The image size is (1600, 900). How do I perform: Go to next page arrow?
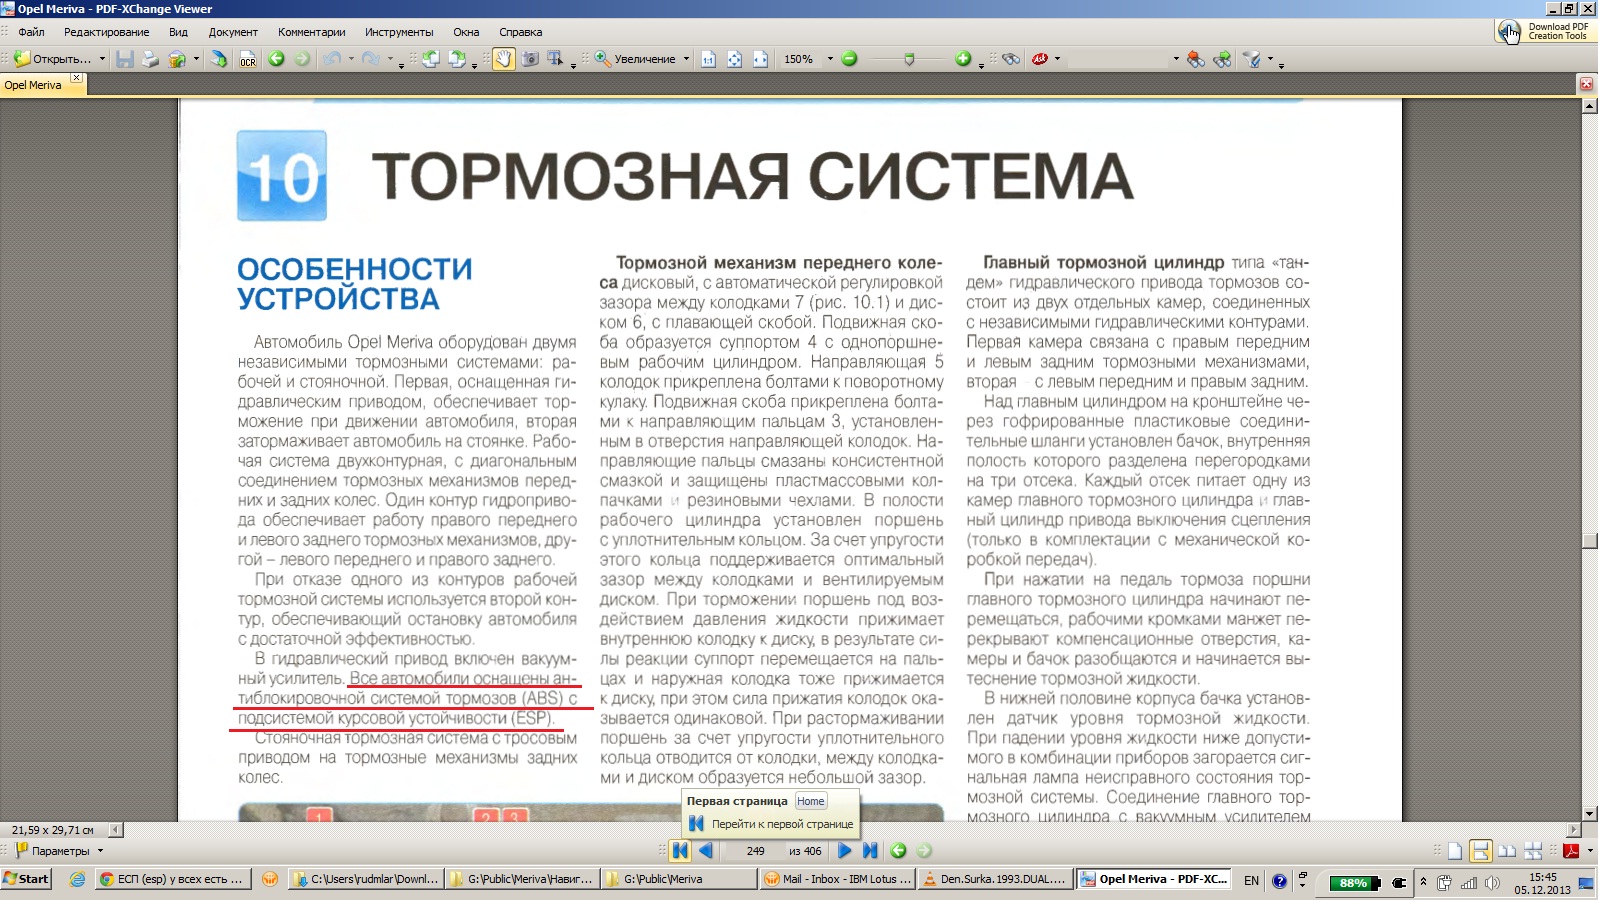[x=844, y=851]
